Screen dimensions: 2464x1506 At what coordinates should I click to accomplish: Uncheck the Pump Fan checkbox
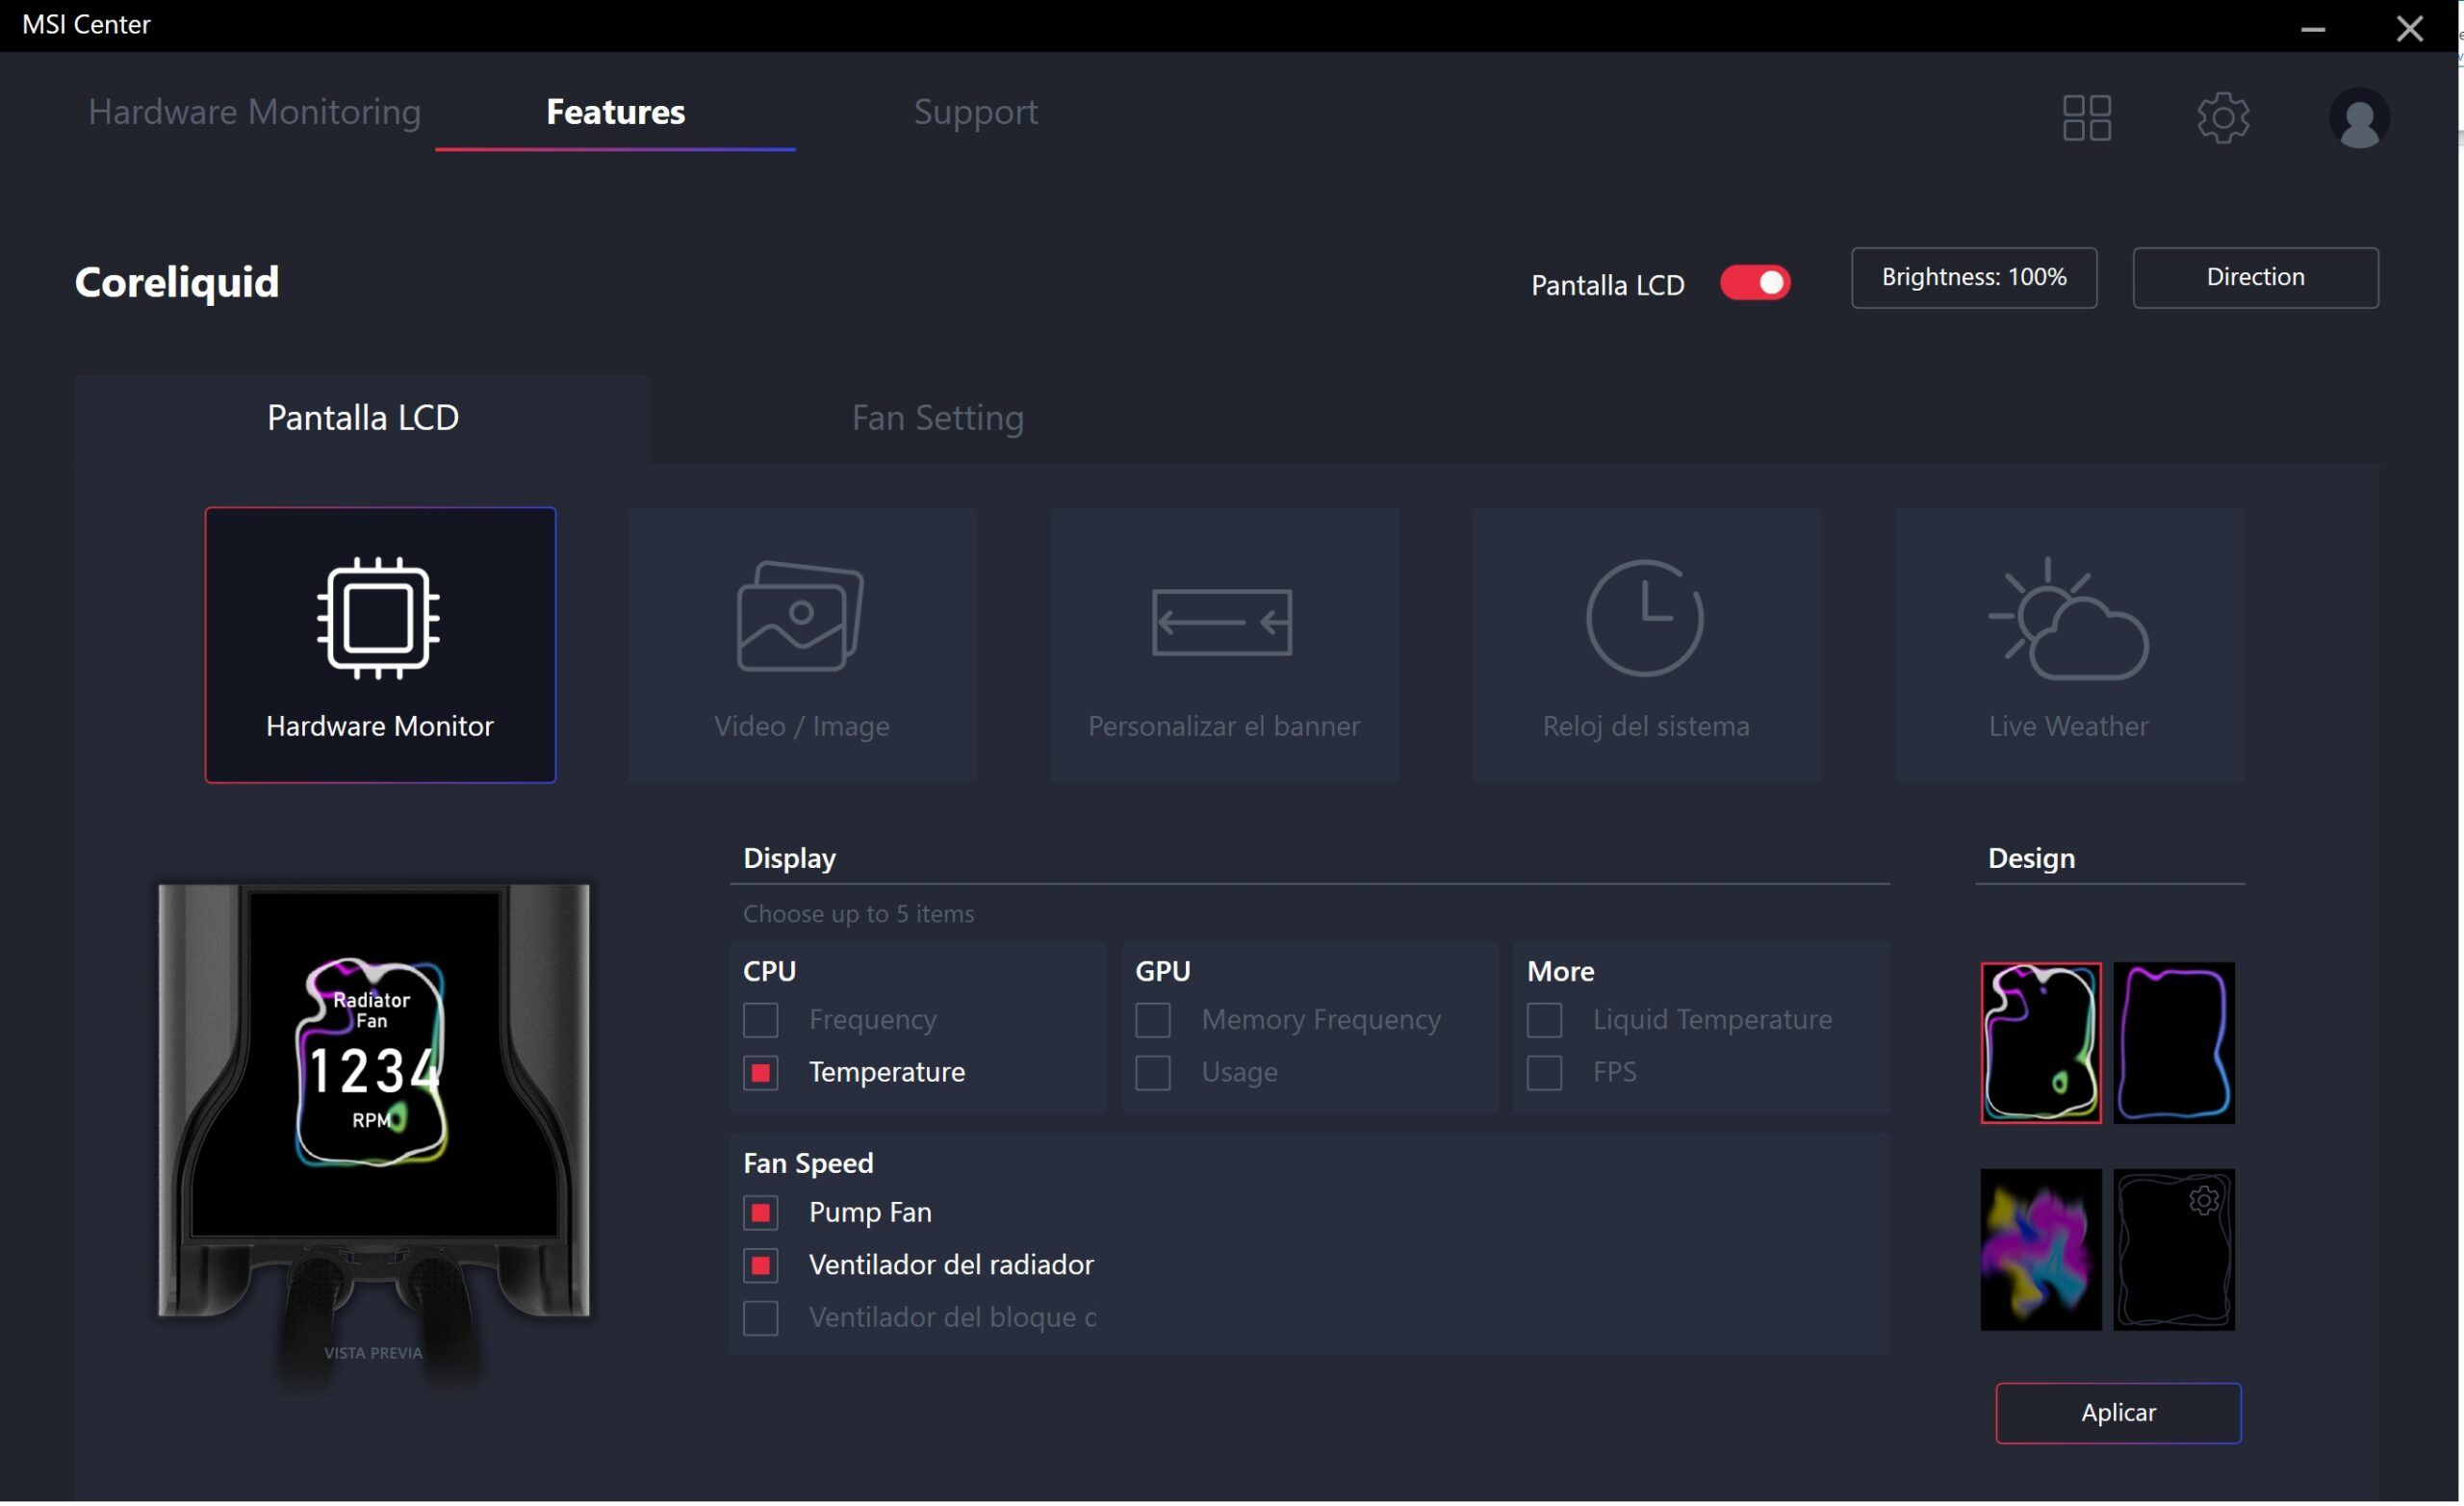[761, 1213]
